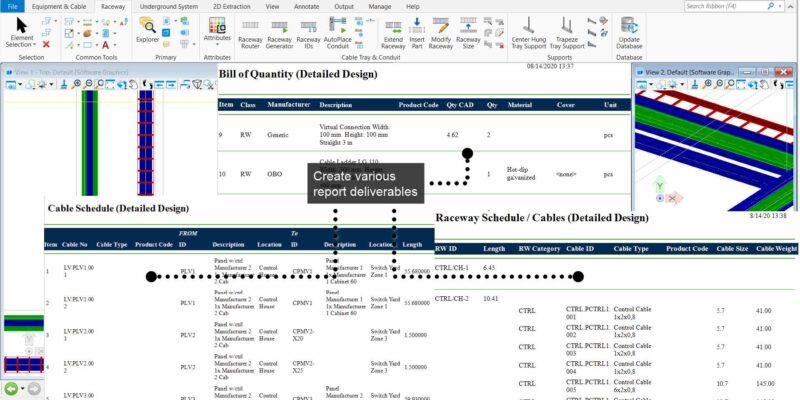Select the Element Selection arrow tool
This screenshot has width=800, height=400.
21,26
